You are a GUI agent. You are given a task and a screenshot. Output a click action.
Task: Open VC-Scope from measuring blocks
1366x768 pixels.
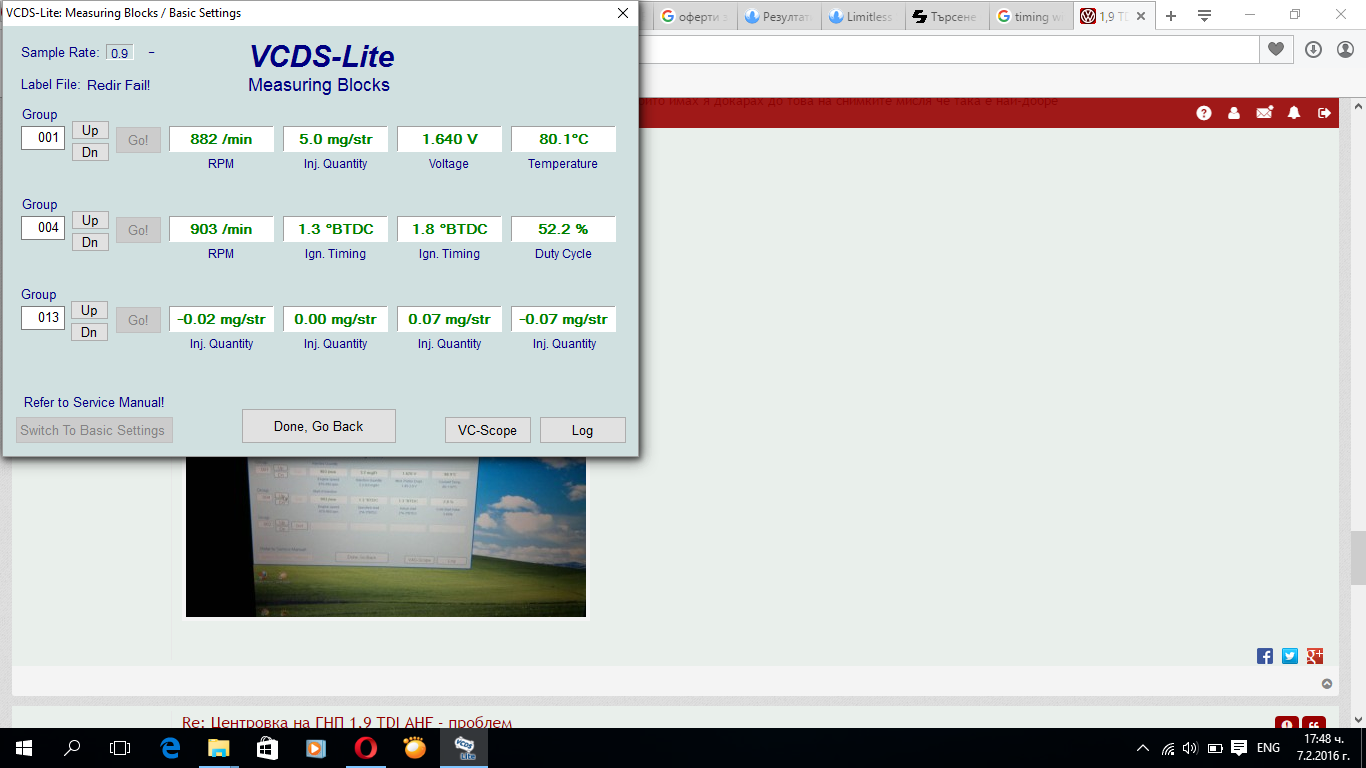tap(487, 430)
